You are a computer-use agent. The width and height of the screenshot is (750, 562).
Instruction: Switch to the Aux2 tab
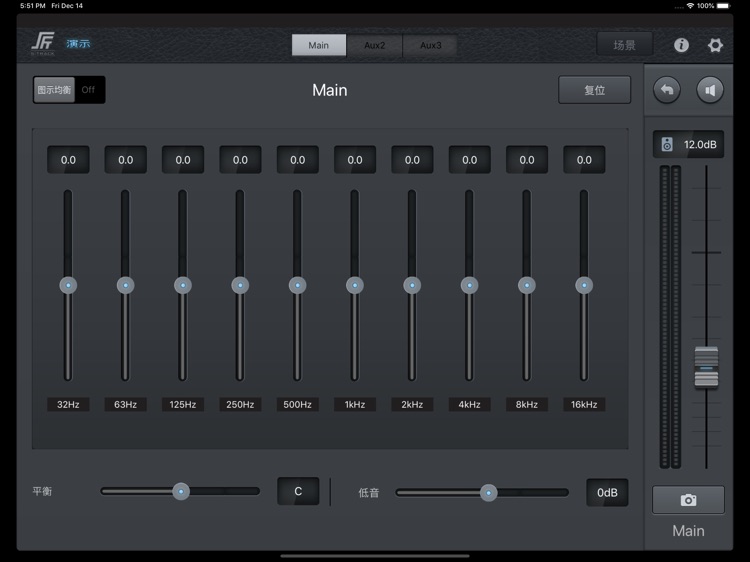click(375, 45)
